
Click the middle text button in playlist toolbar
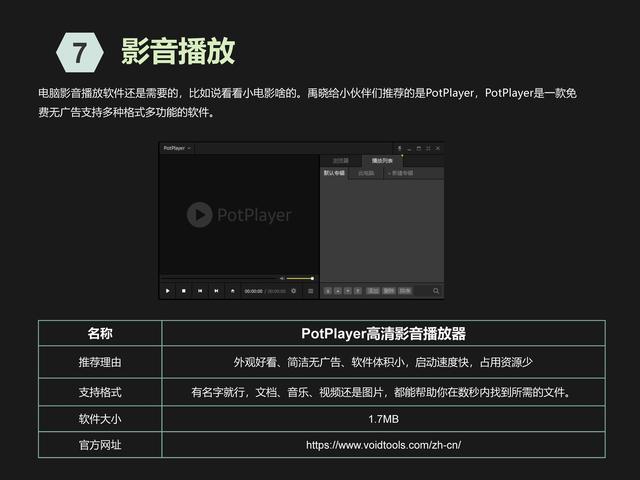[389, 291]
